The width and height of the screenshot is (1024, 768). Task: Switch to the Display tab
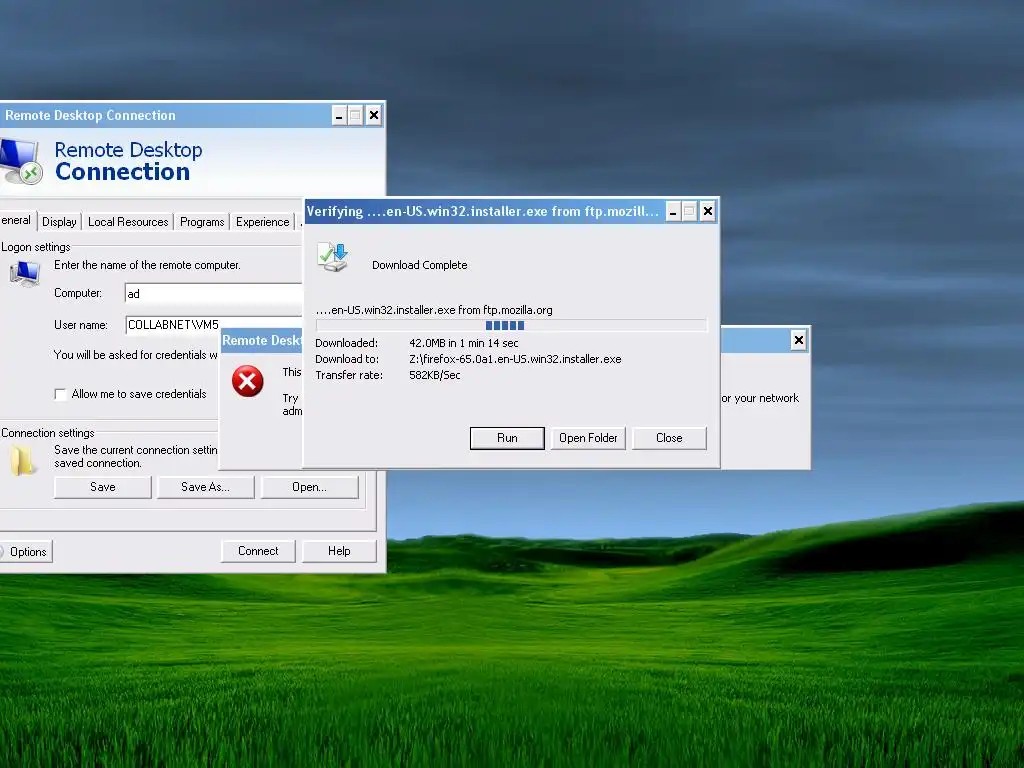(x=59, y=222)
